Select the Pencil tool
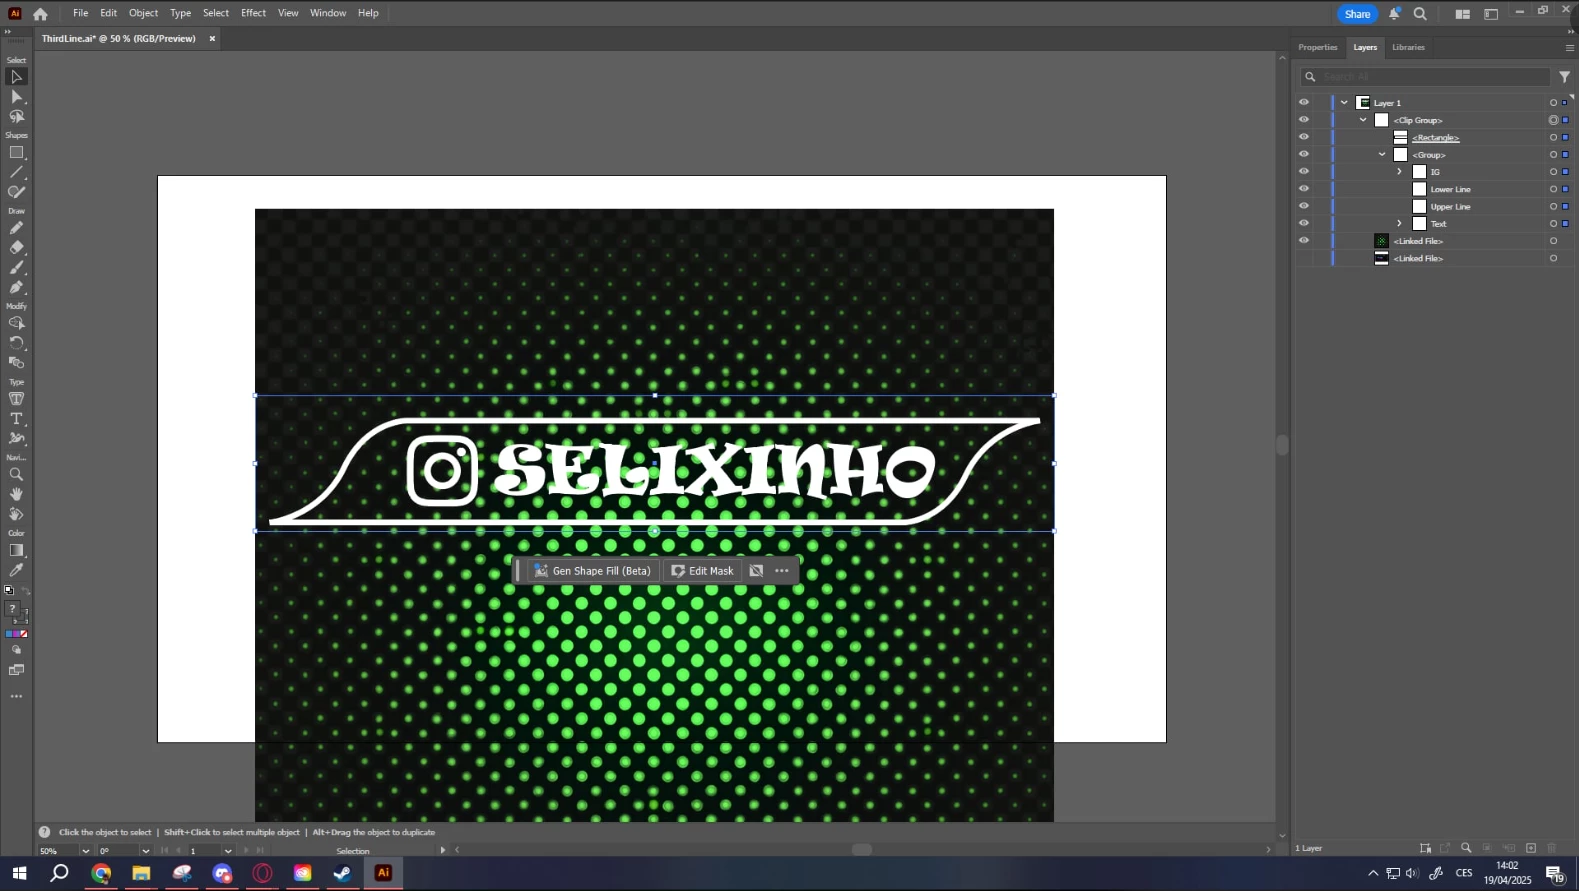 [x=16, y=228]
